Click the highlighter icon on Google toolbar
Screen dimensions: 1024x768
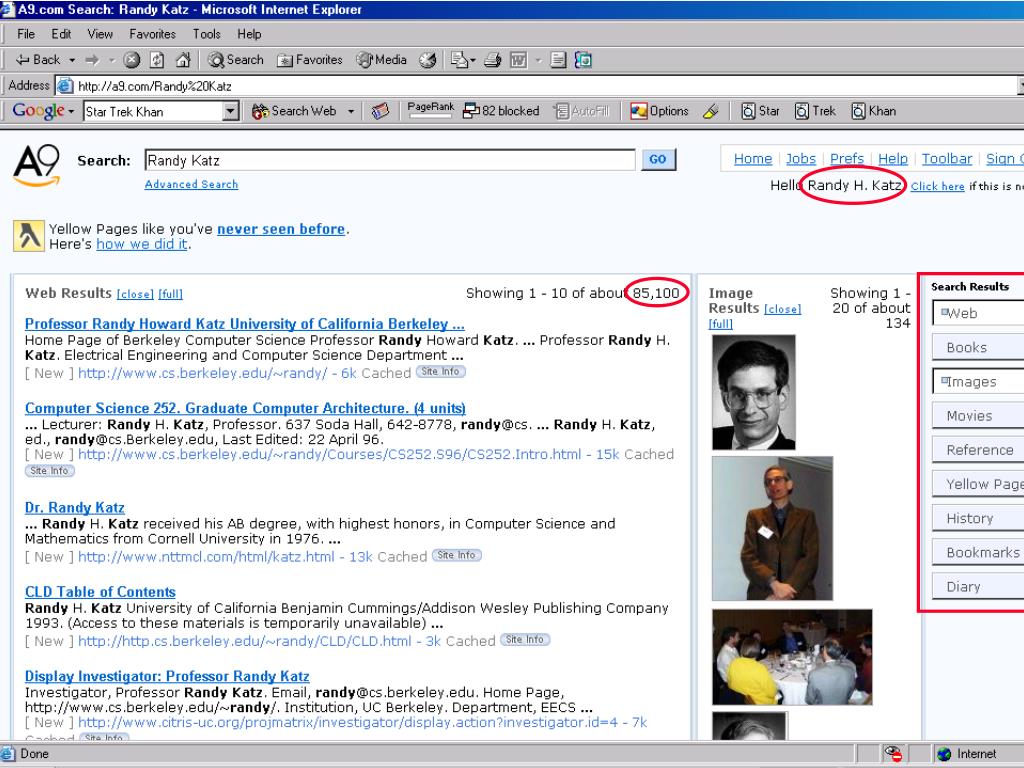[x=711, y=112]
